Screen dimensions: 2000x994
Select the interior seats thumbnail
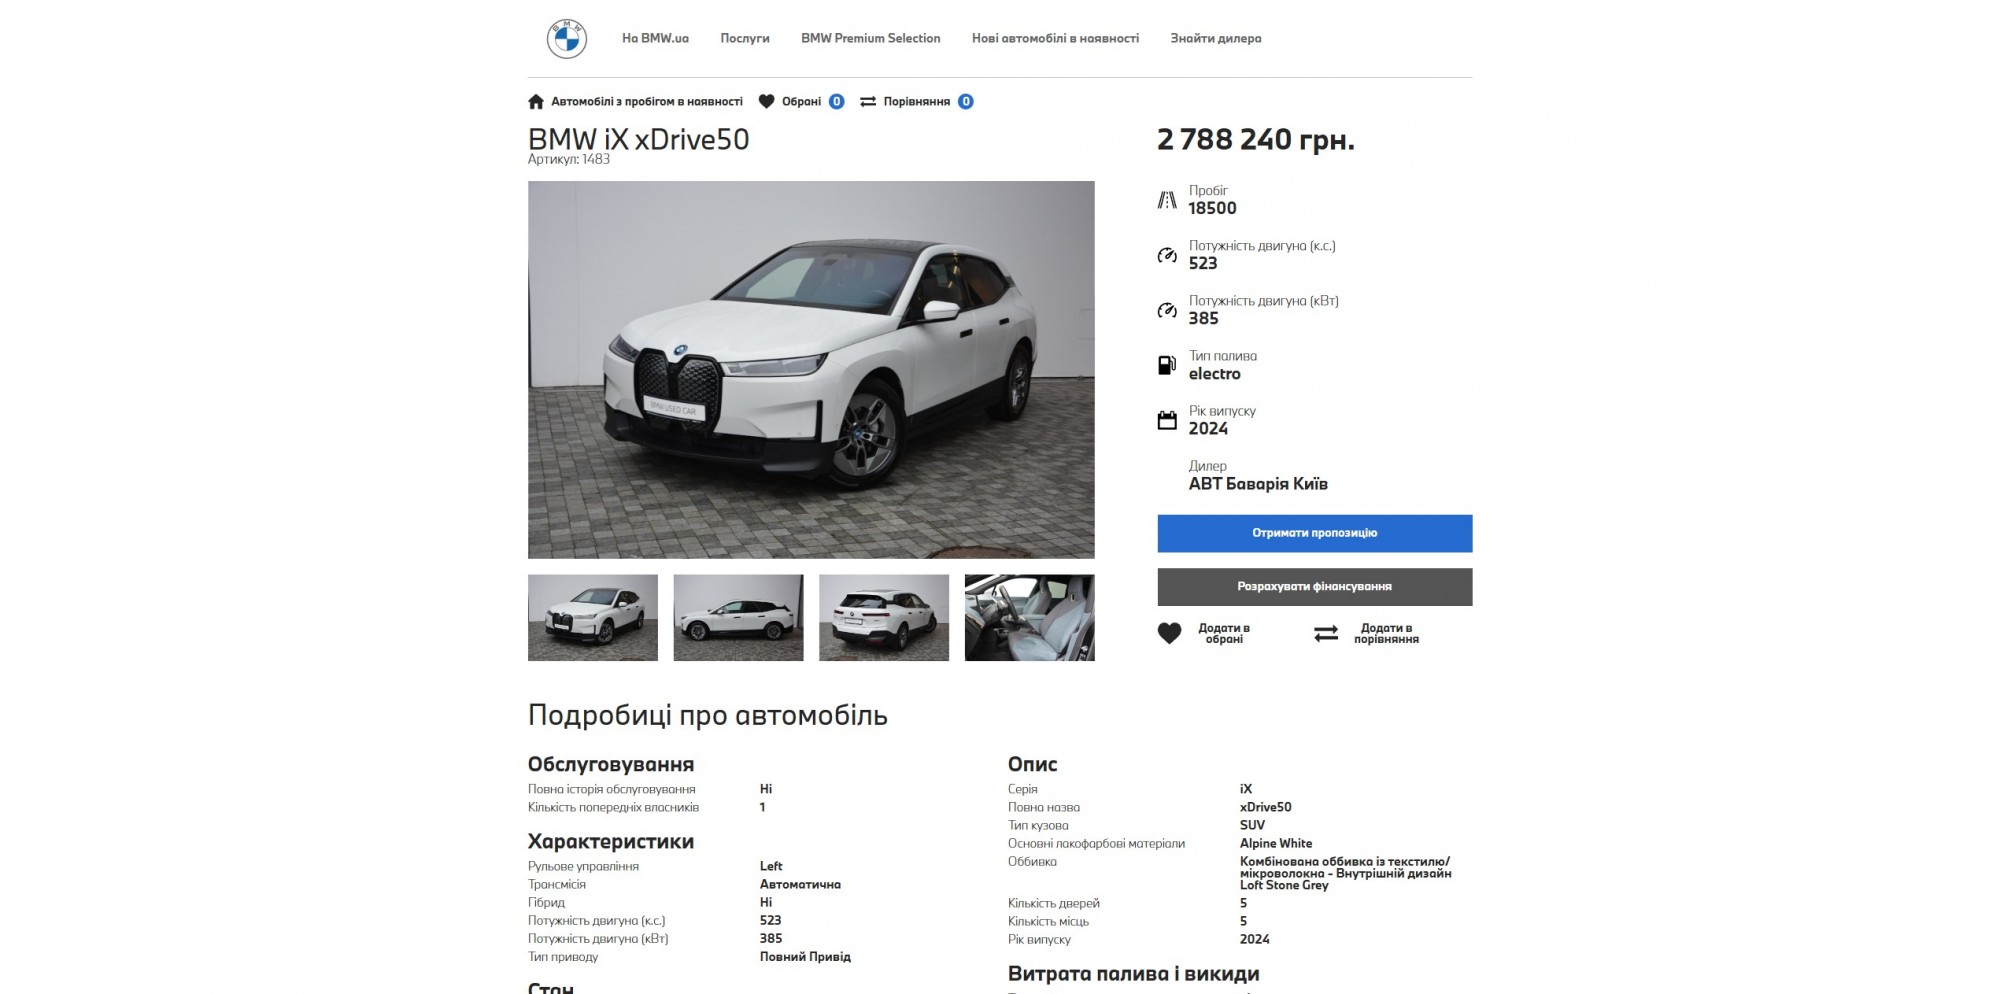tap(1030, 618)
